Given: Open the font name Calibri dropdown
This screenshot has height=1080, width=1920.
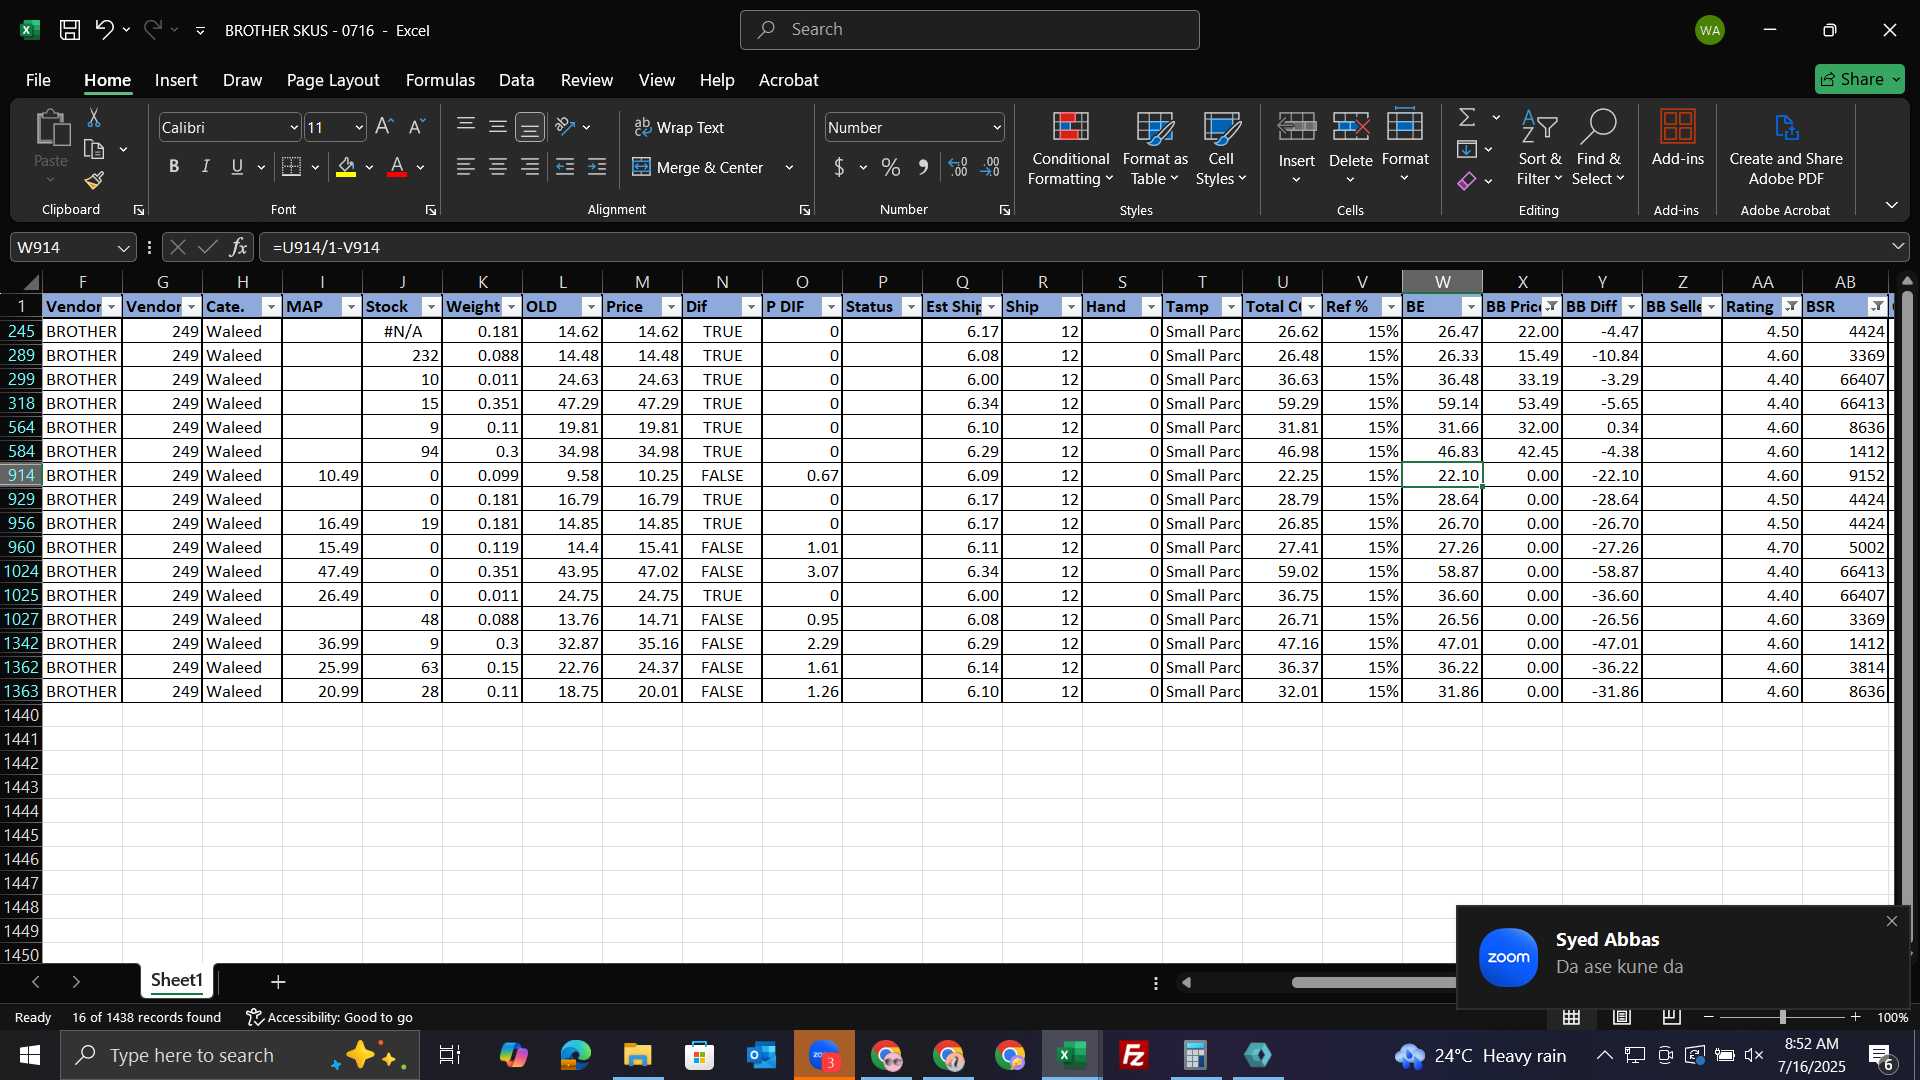Looking at the screenshot, I should (x=294, y=128).
